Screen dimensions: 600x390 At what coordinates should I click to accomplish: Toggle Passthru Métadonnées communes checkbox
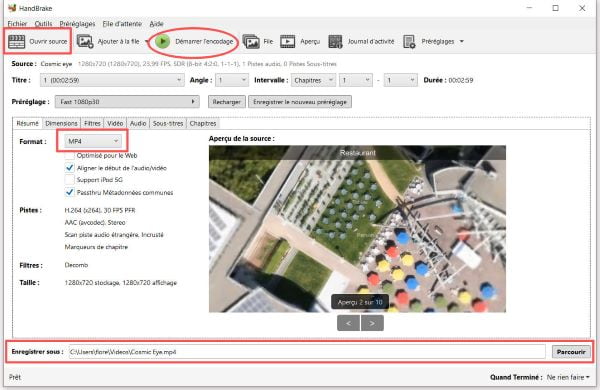point(69,192)
